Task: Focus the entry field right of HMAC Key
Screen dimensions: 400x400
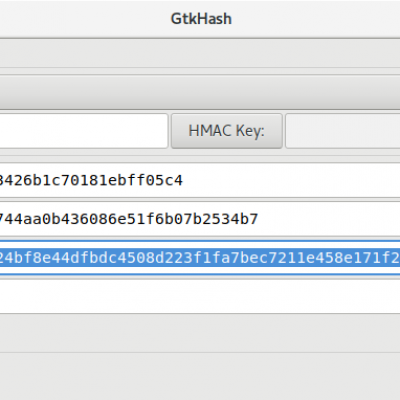Action: coord(343,131)
